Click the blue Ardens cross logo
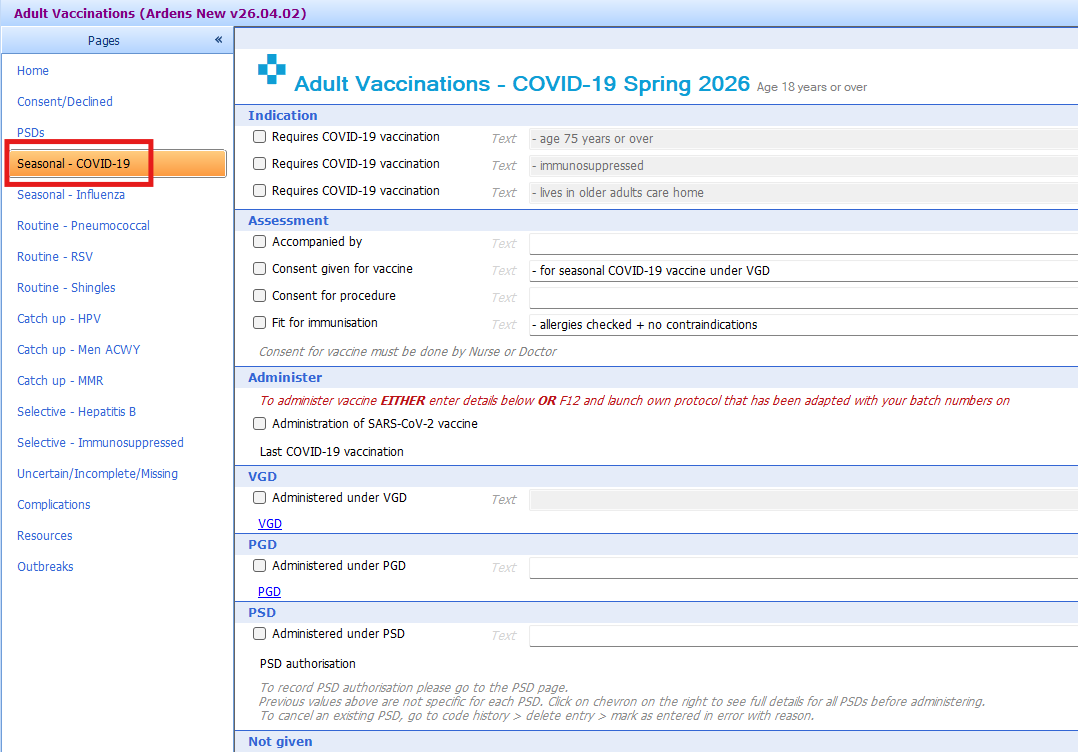The width and height of the screenshot is (1078, 752). point(272,69)
